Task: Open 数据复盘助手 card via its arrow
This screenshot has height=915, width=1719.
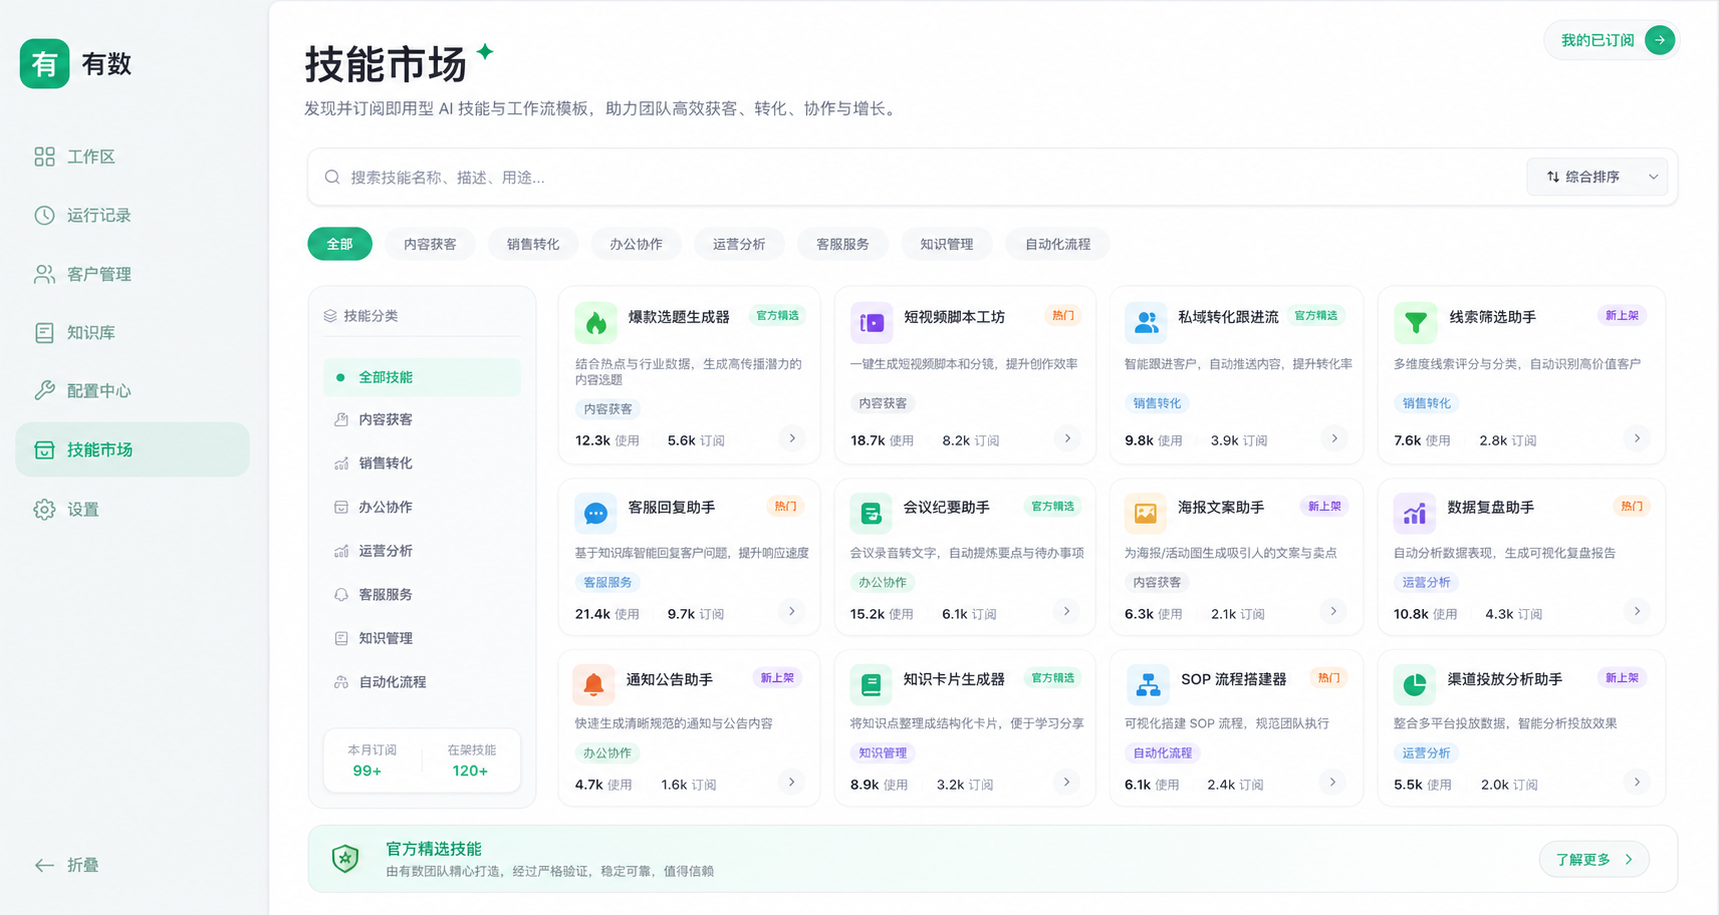Action: [x=1637, y=611]
